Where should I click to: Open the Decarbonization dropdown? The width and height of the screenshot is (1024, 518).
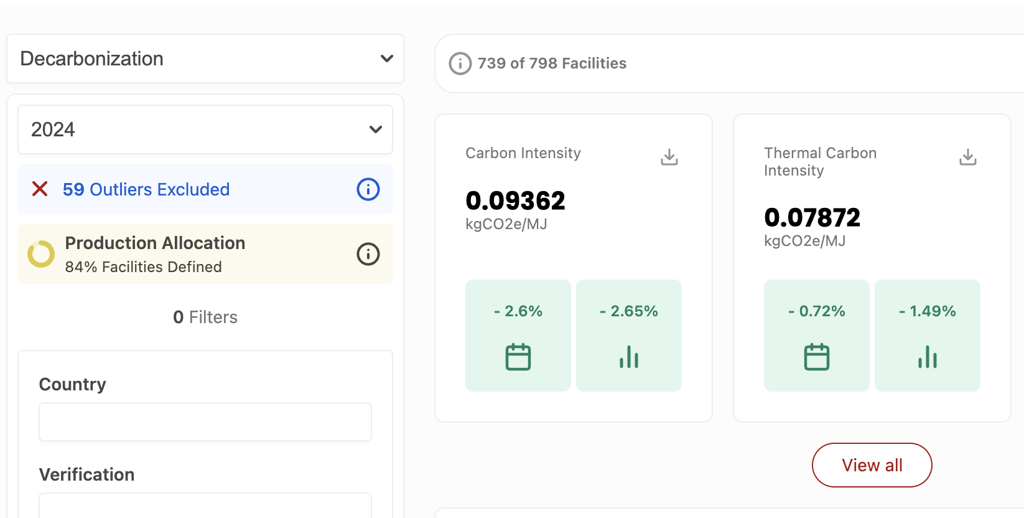point(205,59)
